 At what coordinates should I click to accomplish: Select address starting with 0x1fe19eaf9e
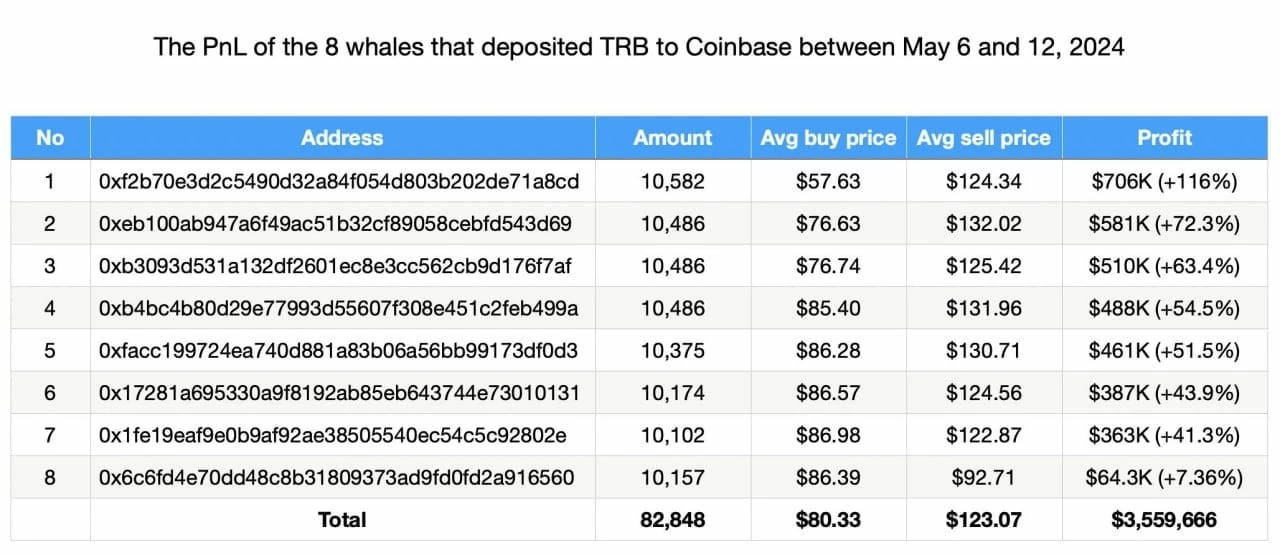point(333,435)
